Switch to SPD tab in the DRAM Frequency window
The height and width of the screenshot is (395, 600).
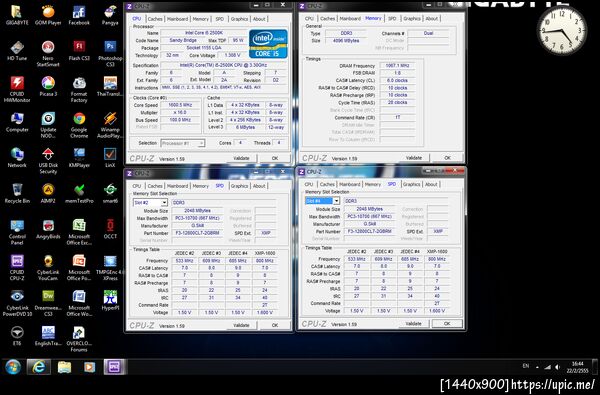point(392,18)
